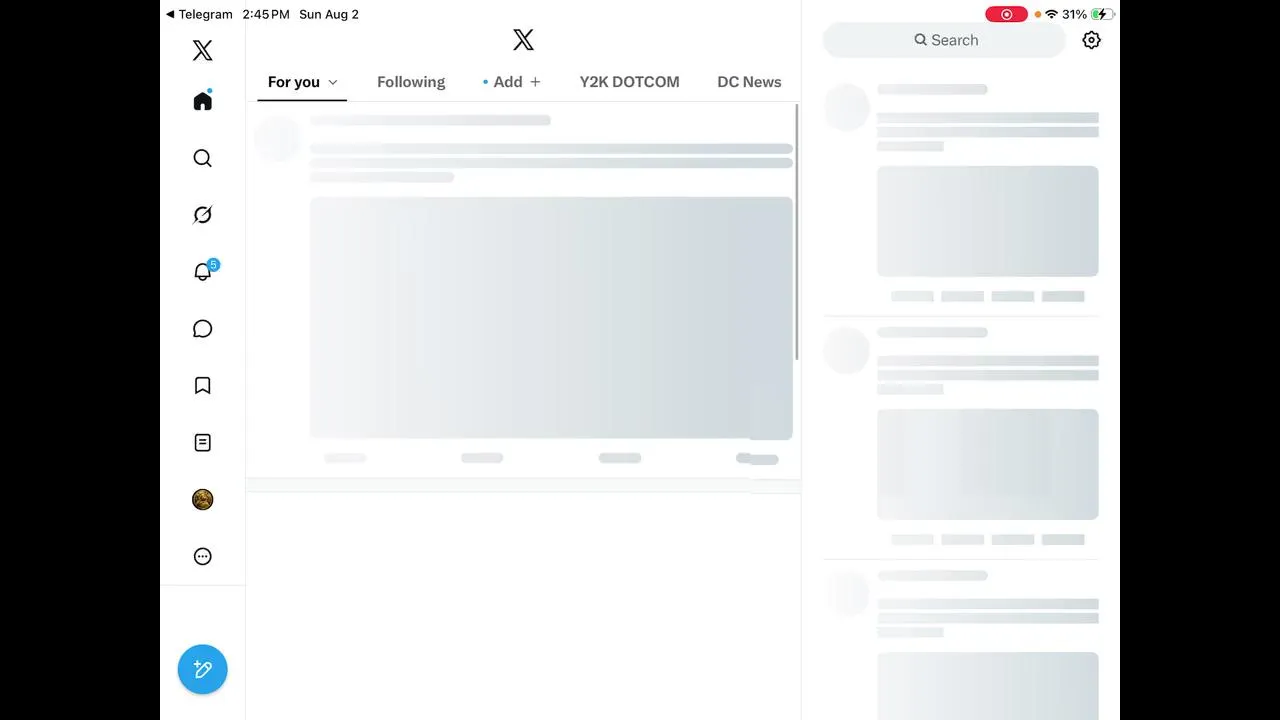Click the Search field

coord(944,40)
